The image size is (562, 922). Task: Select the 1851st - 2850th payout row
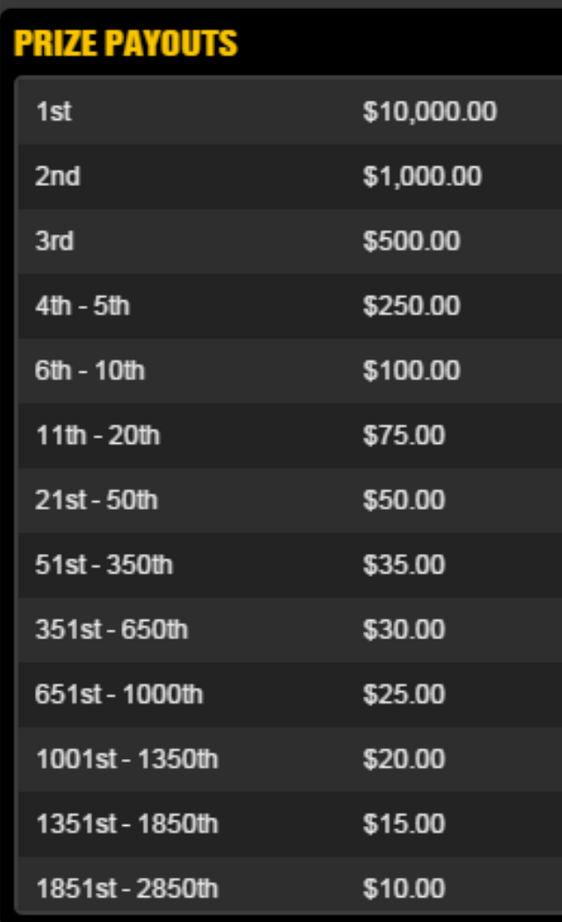tap(290, 887)
